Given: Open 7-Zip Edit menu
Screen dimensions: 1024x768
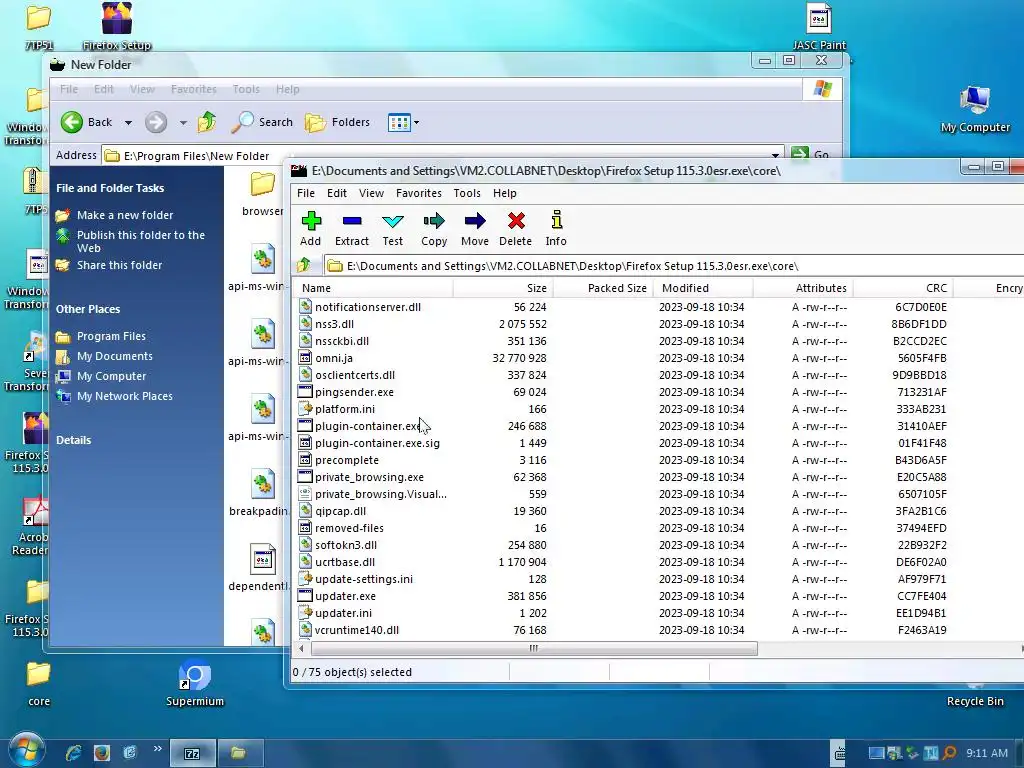Looking at the screenshot, I should pos(337,193).
